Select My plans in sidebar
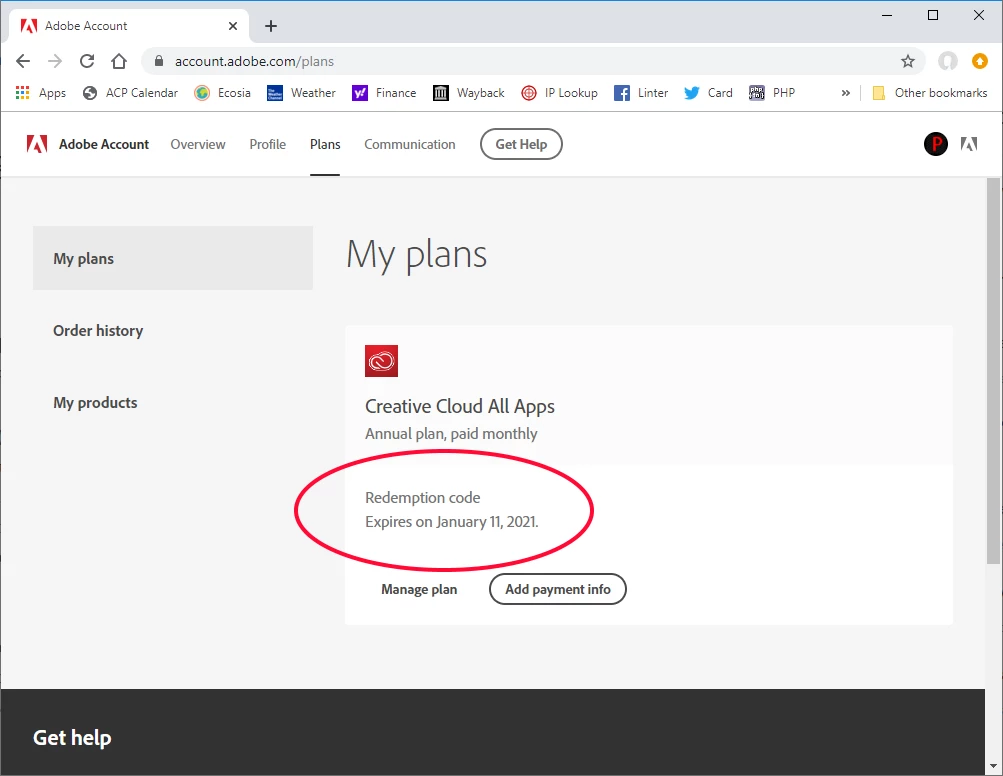 tap(173, 258)
